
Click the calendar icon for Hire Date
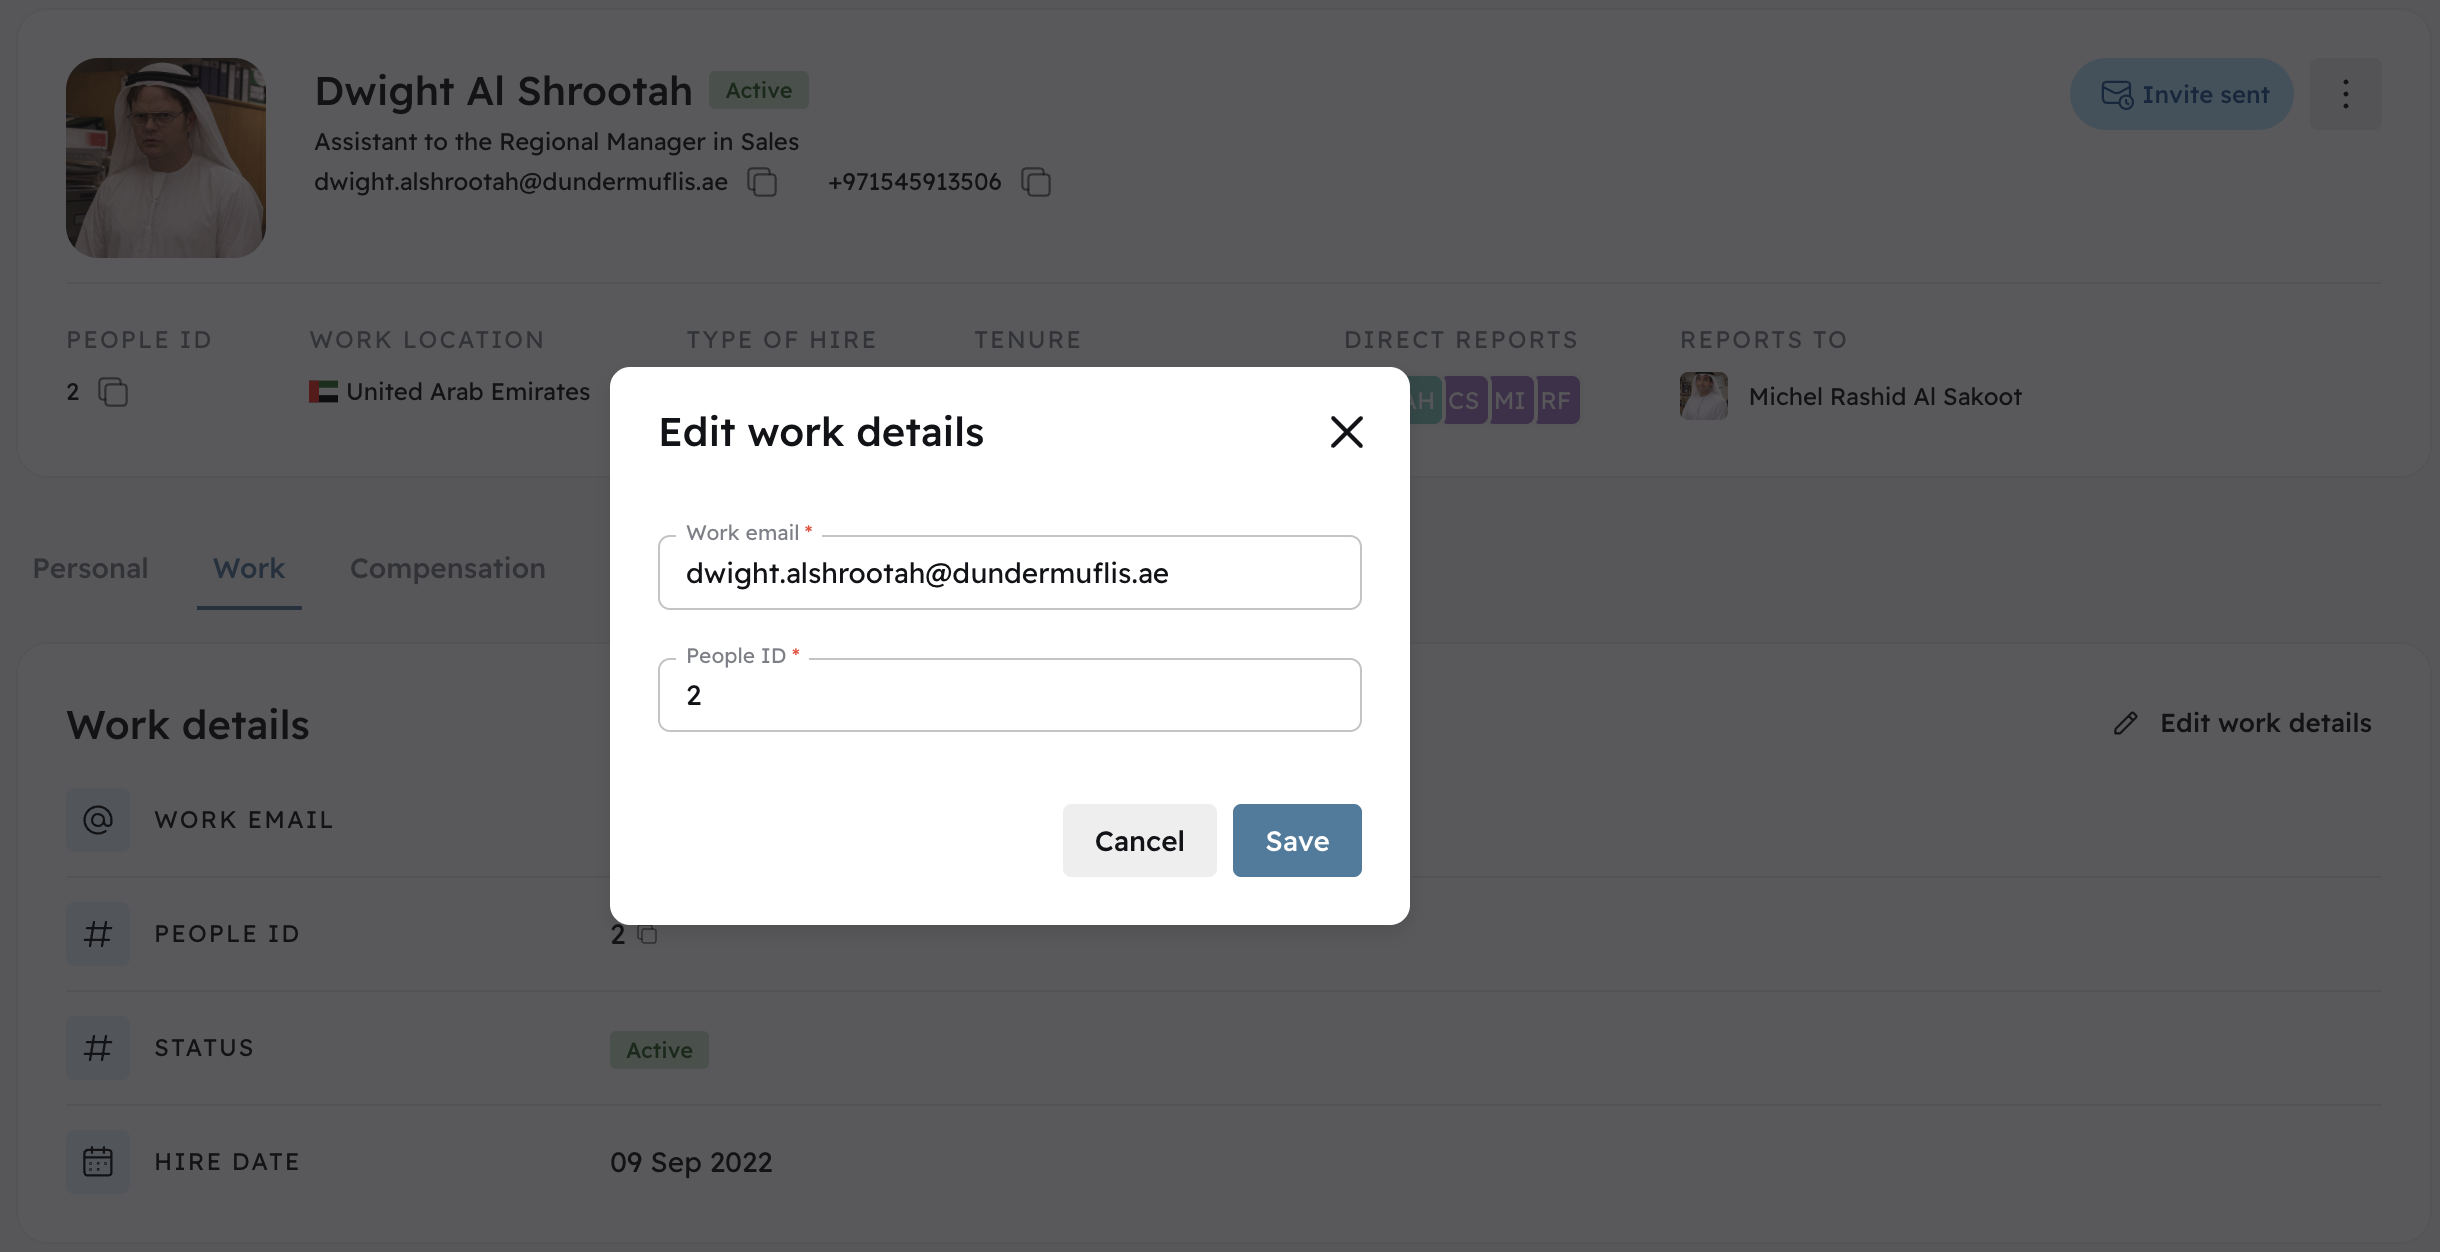click(x=97, y=1161)
